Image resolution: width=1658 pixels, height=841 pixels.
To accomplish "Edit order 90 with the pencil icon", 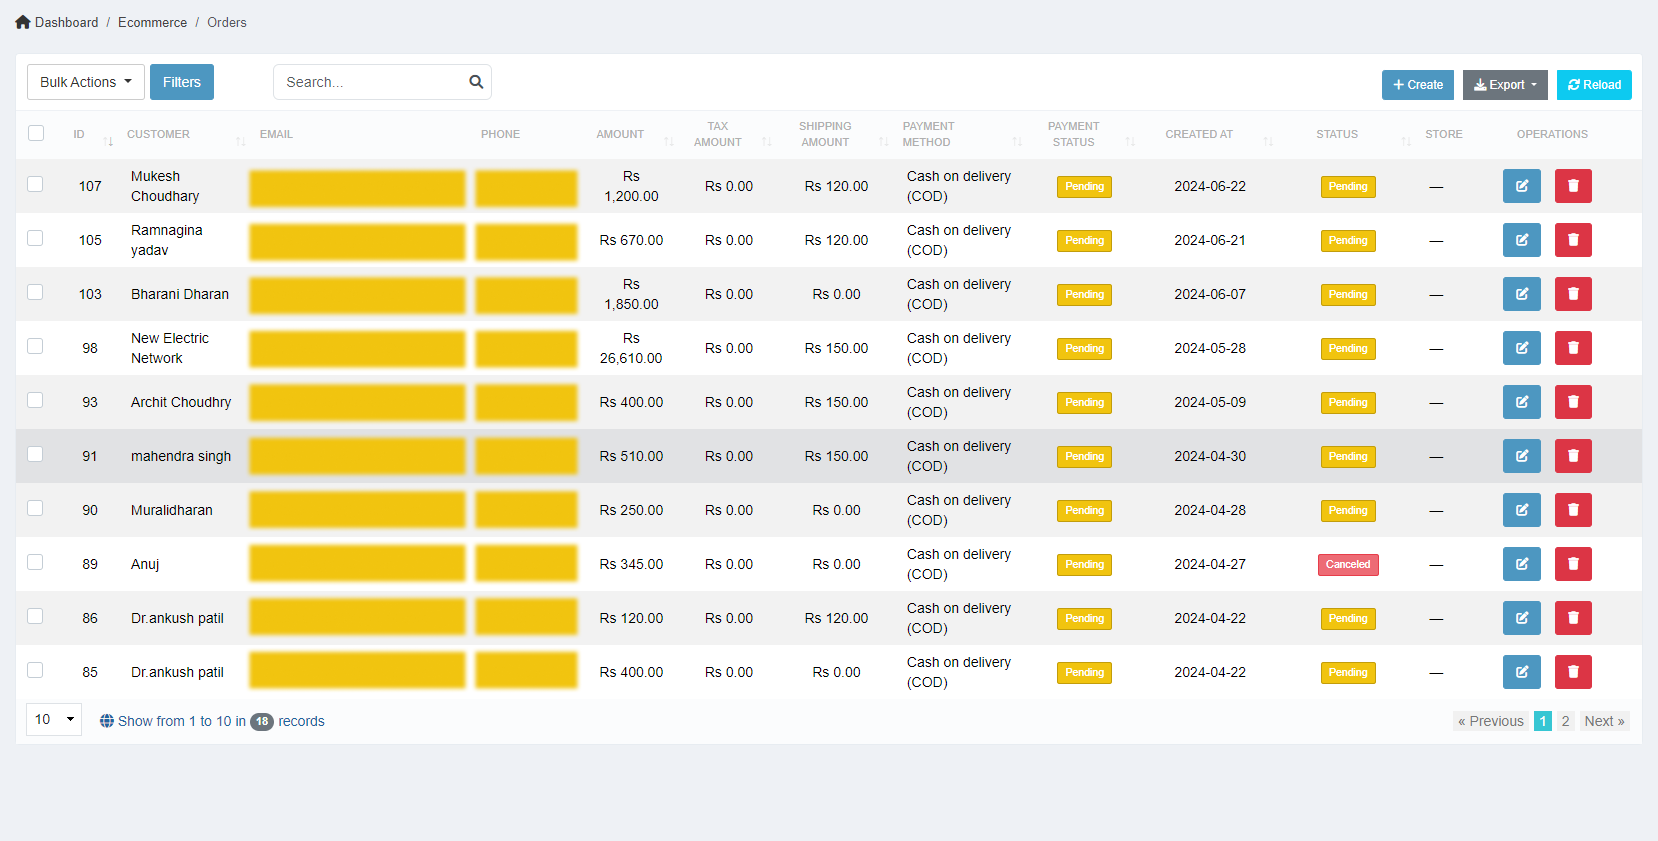I will tap(1521, 510).
